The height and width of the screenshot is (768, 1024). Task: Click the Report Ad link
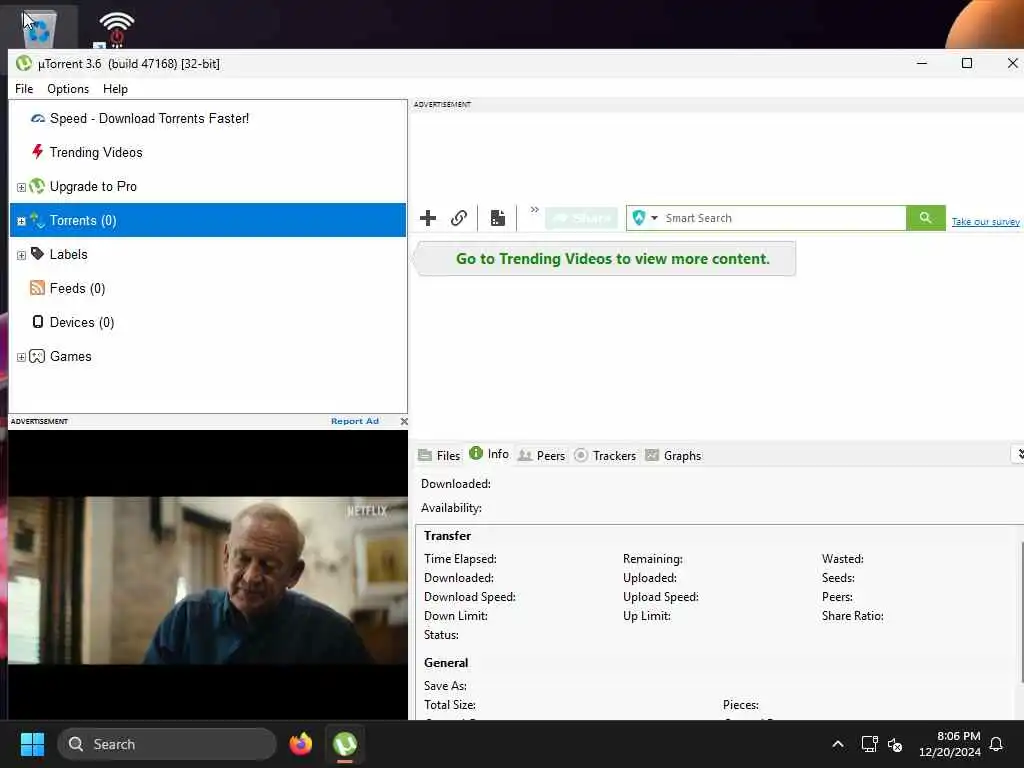point(355,421)
